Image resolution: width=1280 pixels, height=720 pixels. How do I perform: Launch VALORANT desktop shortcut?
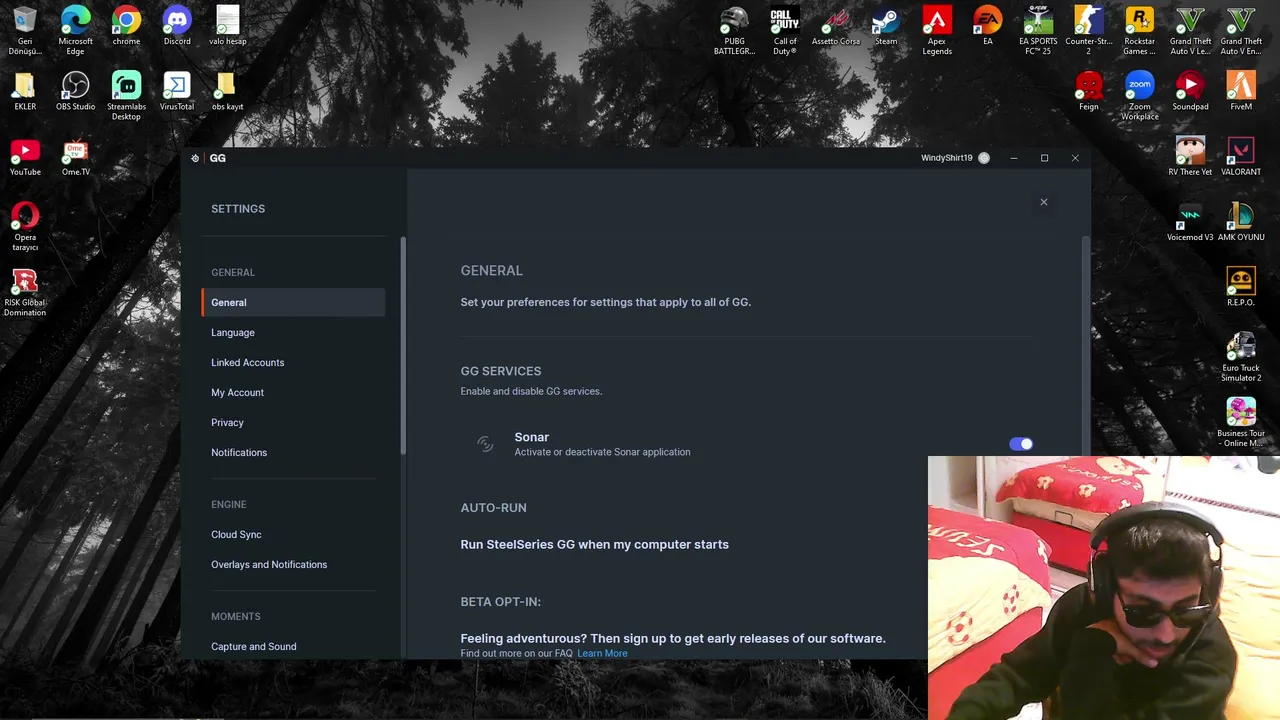click(x=1241, y=157)
